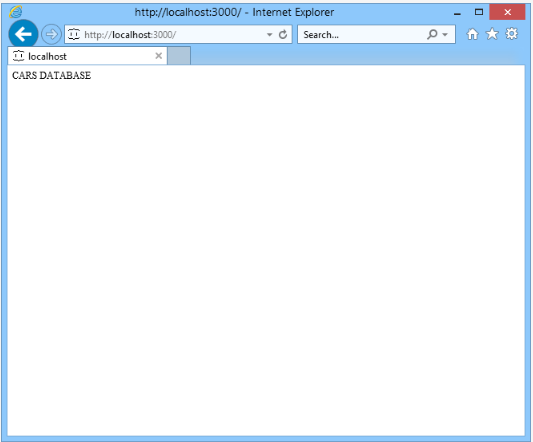This screenshot has width=533, height=442.
Task: Expand the search provider dropdown arrow
Action: click(x=445, y=34)
